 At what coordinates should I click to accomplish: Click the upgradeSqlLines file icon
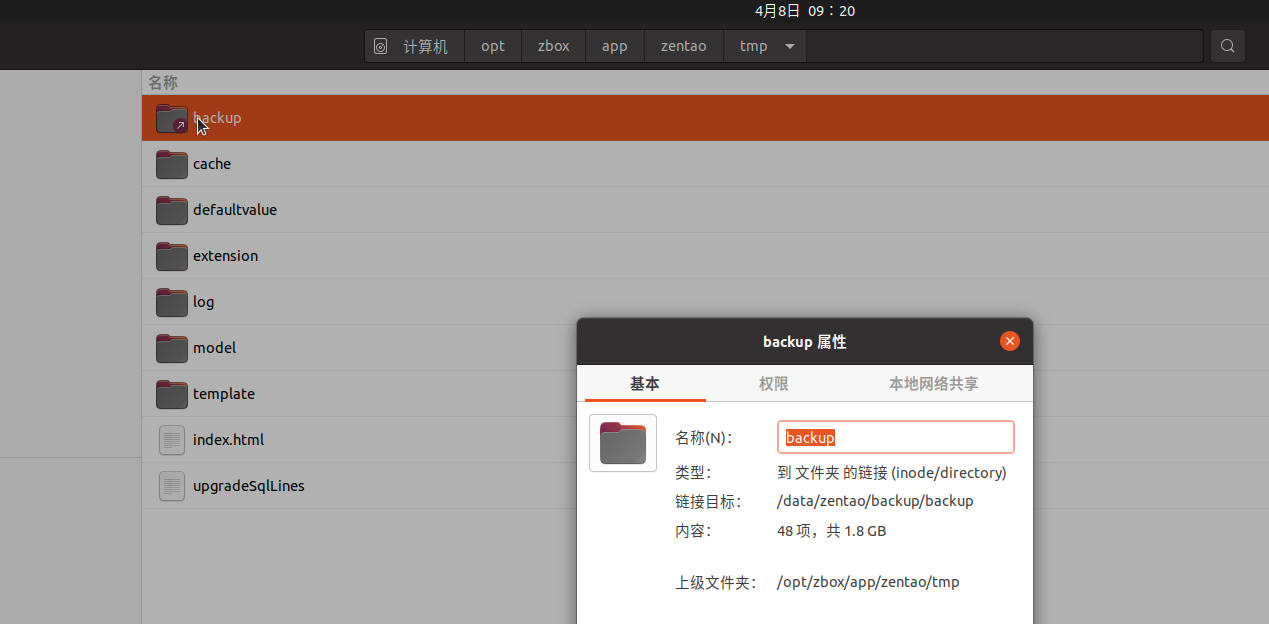172,486
